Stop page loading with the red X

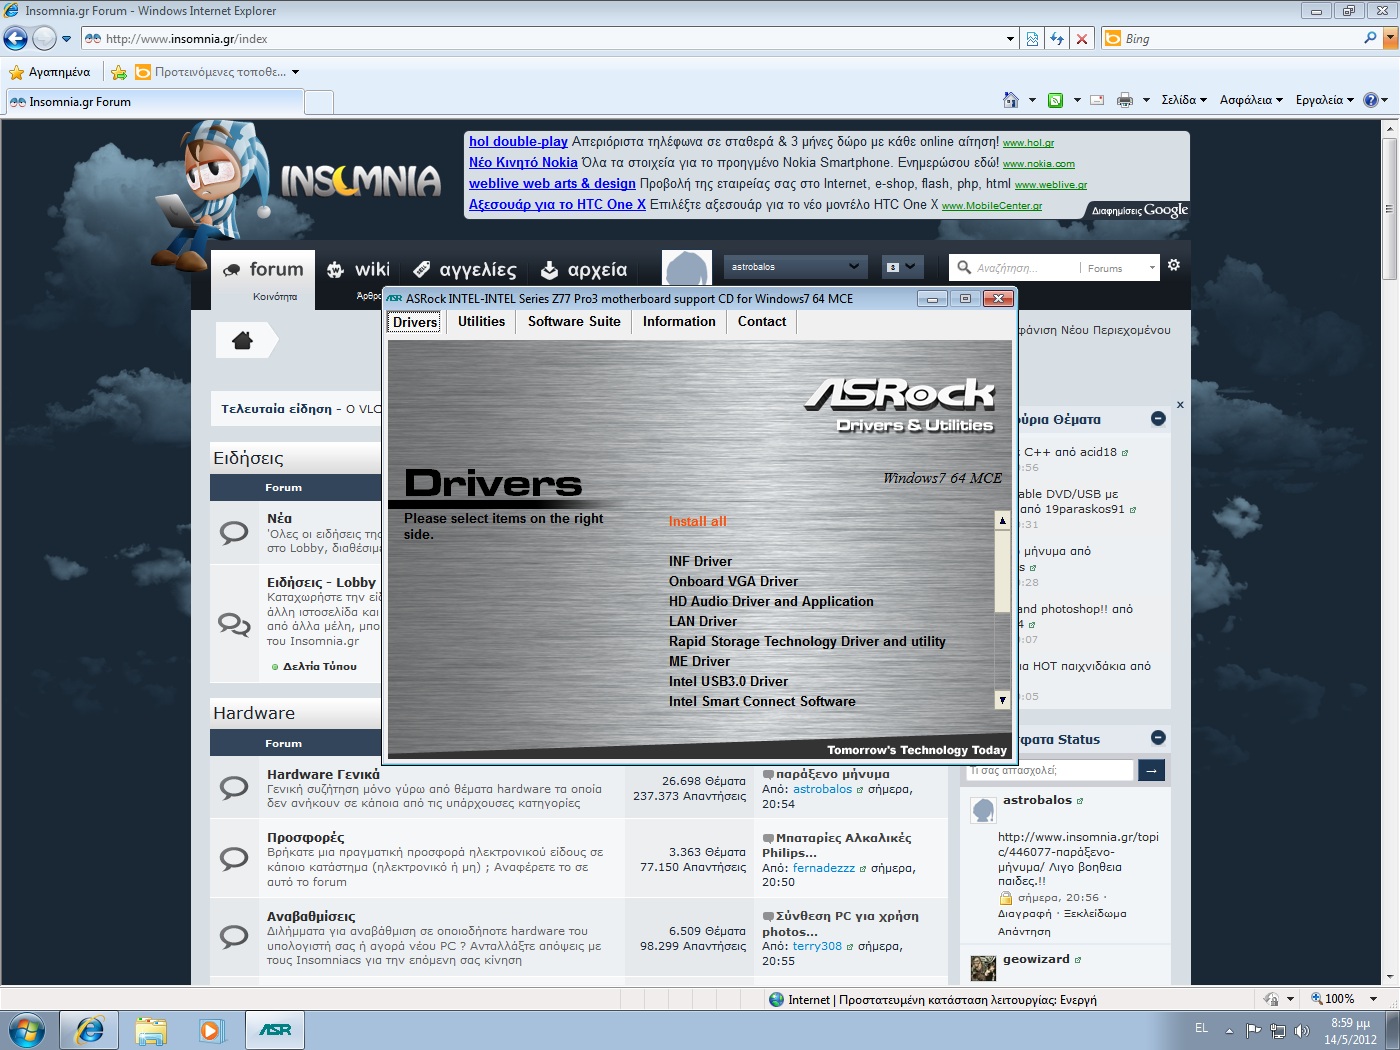(x=1081, y=39)
